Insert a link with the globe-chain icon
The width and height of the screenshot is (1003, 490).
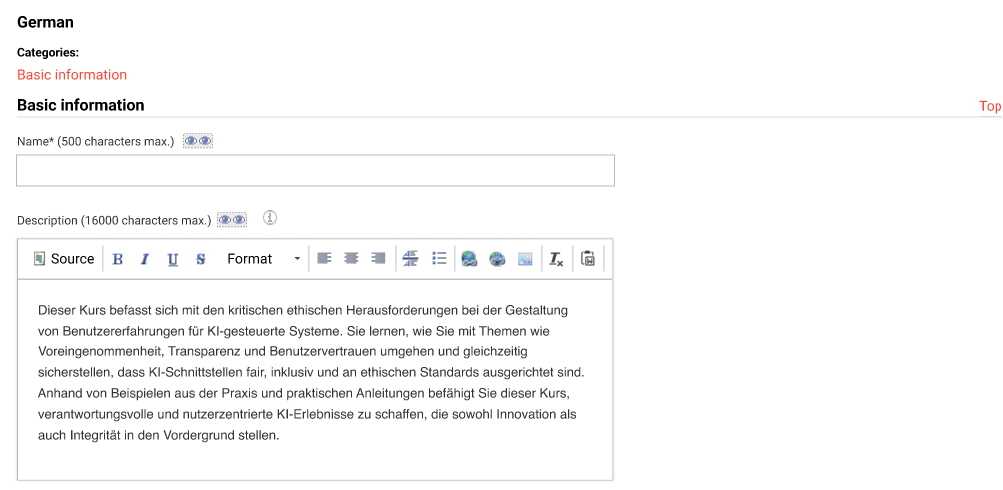[x=469, y=259]
